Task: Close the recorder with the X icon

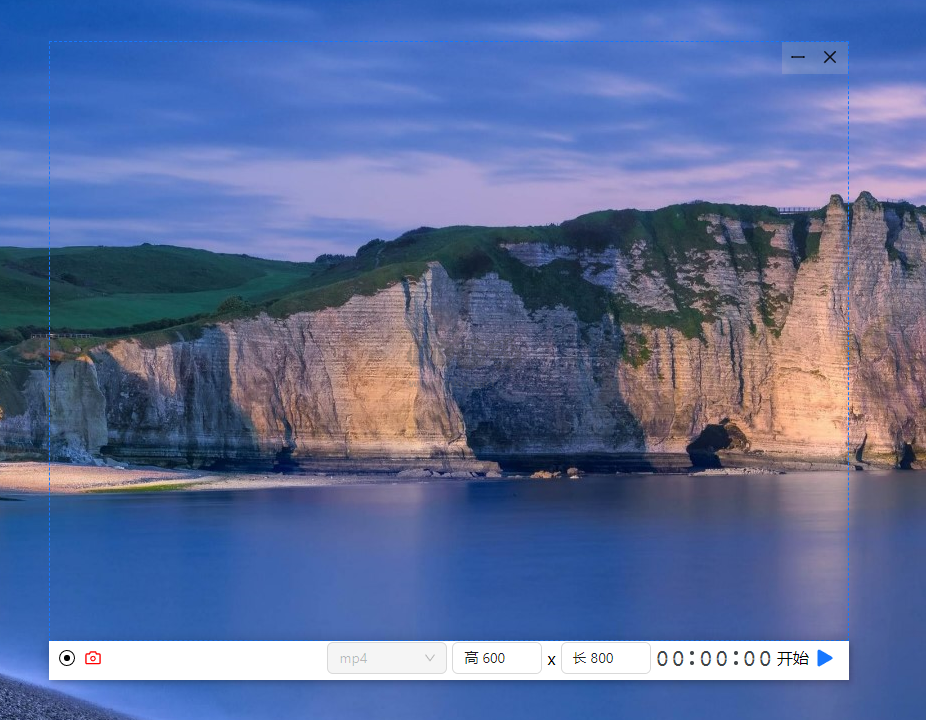Action: pyautogui.click(x=830, y=57)
